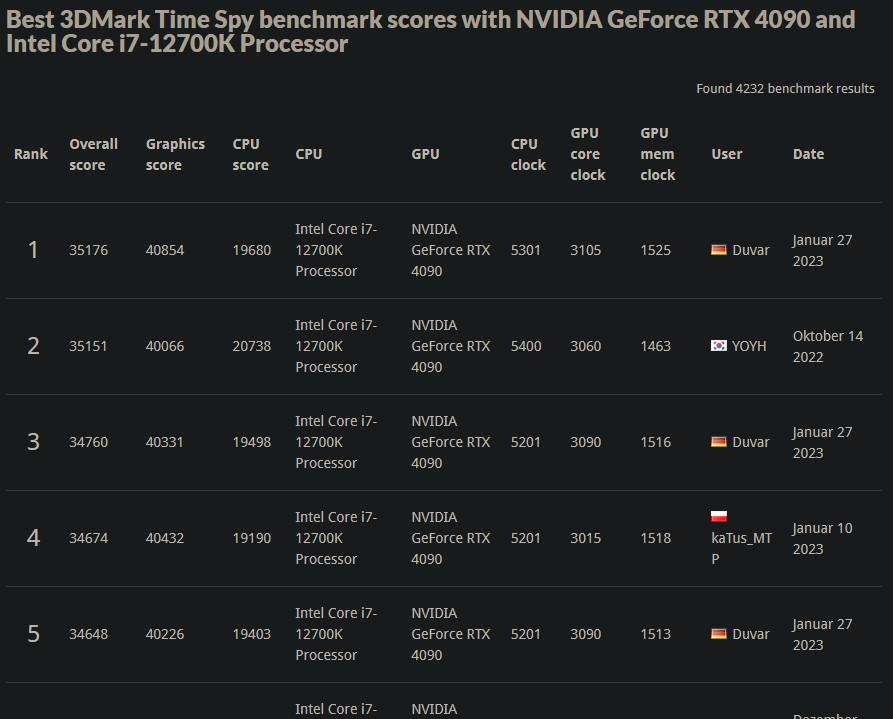Click the CPU clock column header
893x719 pixels.
tap(528, 154)
